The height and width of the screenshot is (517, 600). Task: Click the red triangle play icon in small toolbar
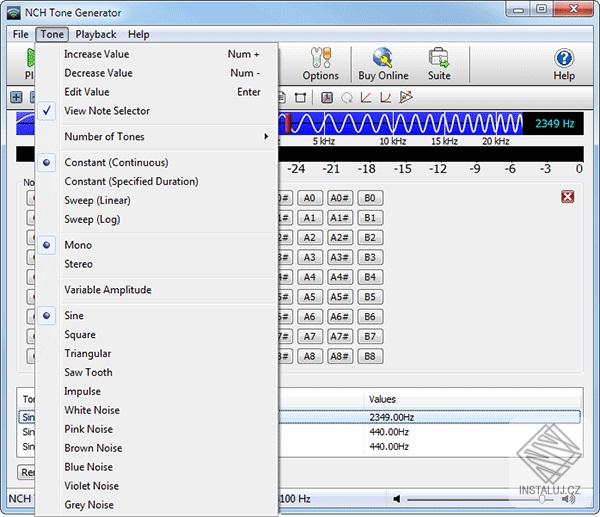406,97
